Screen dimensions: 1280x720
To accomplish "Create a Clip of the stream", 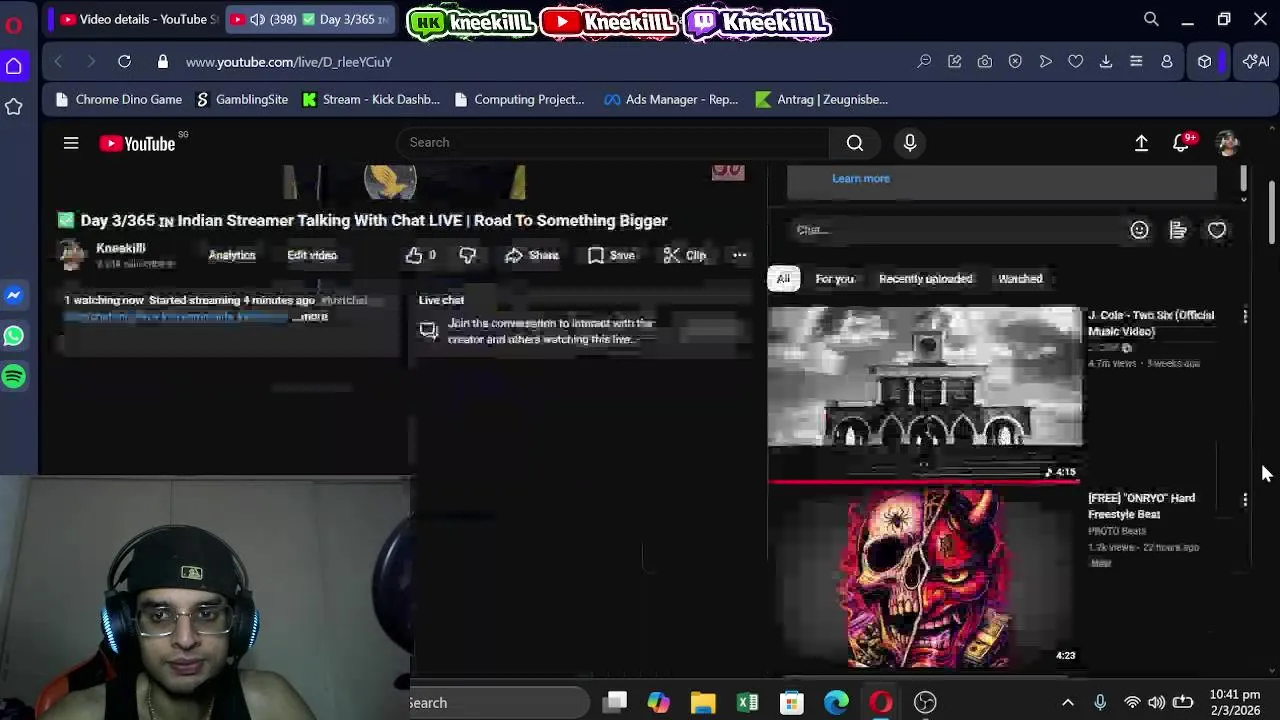I will (685, 255).
